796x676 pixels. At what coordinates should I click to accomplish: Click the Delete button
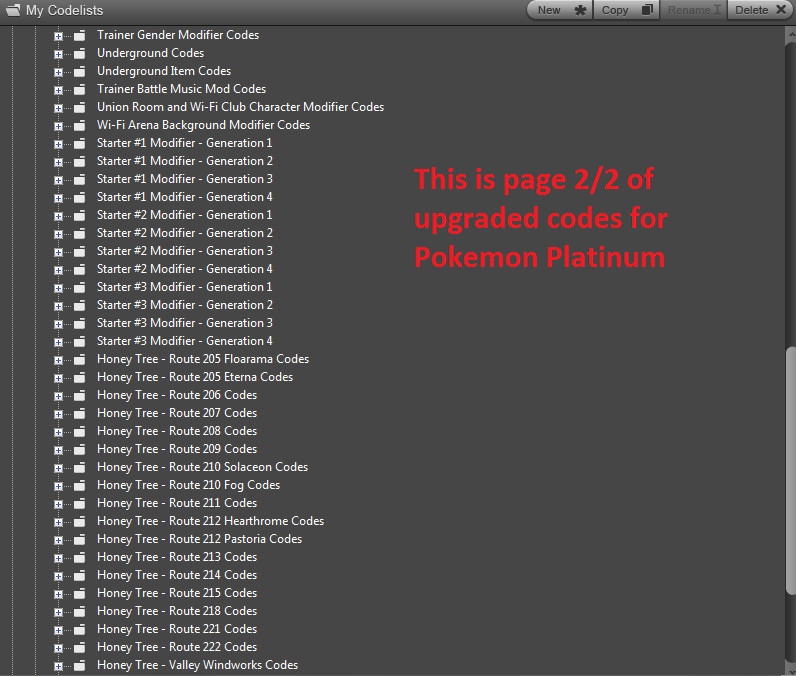(760, 10)
